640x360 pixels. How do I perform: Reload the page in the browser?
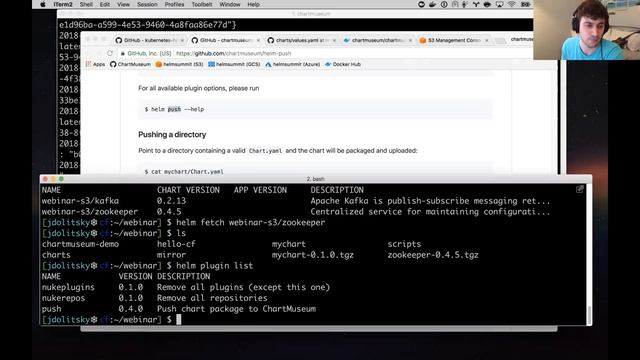110,53
